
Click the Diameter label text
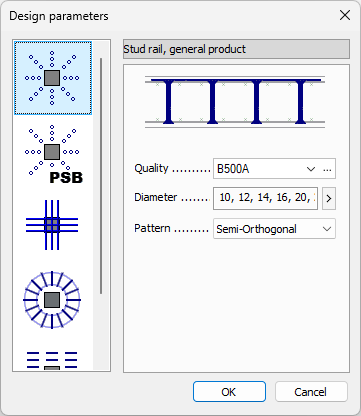tap(156, 197)
